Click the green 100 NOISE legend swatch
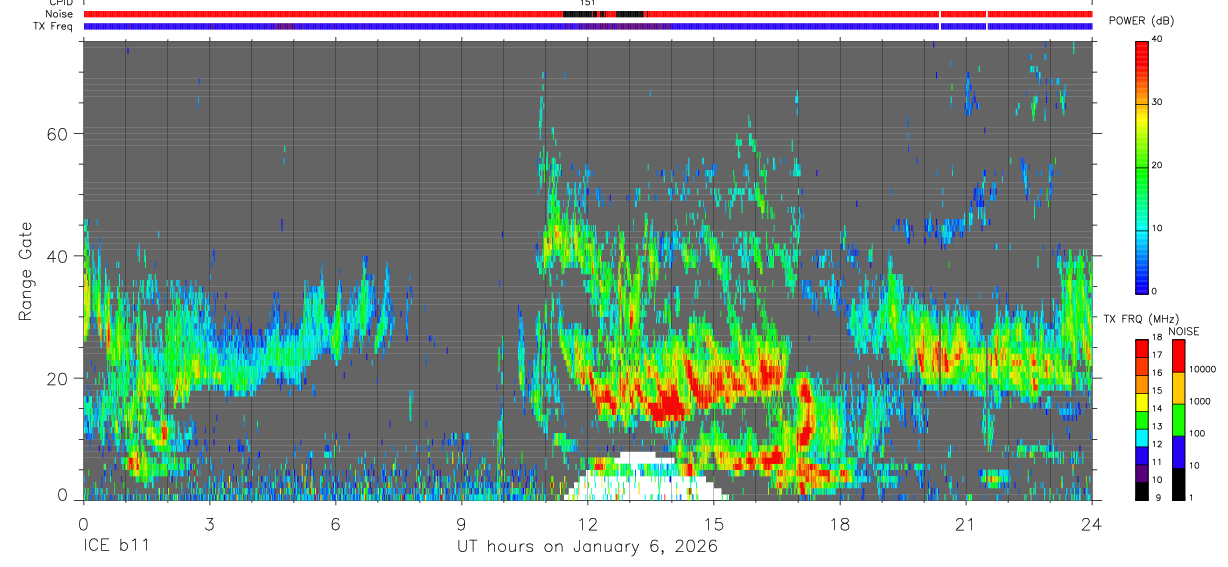The height and width of the screenshot is (567, 1228). (x=1178, y=421)
